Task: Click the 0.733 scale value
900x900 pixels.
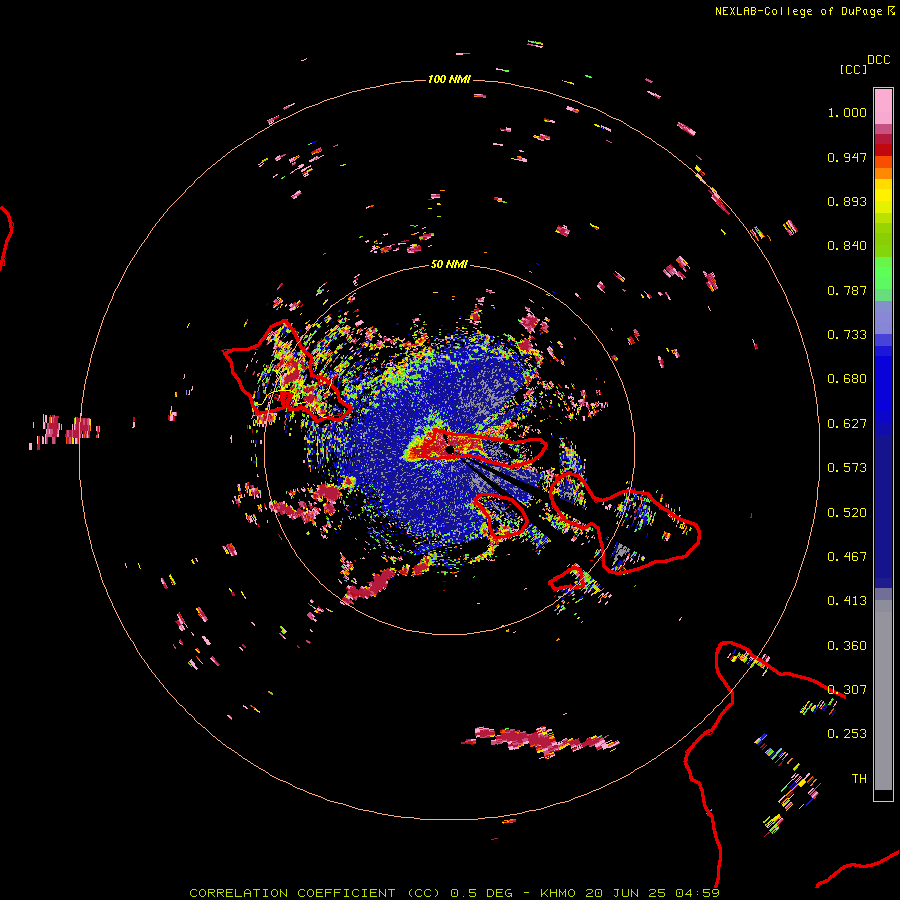Action: click(847, 335)
